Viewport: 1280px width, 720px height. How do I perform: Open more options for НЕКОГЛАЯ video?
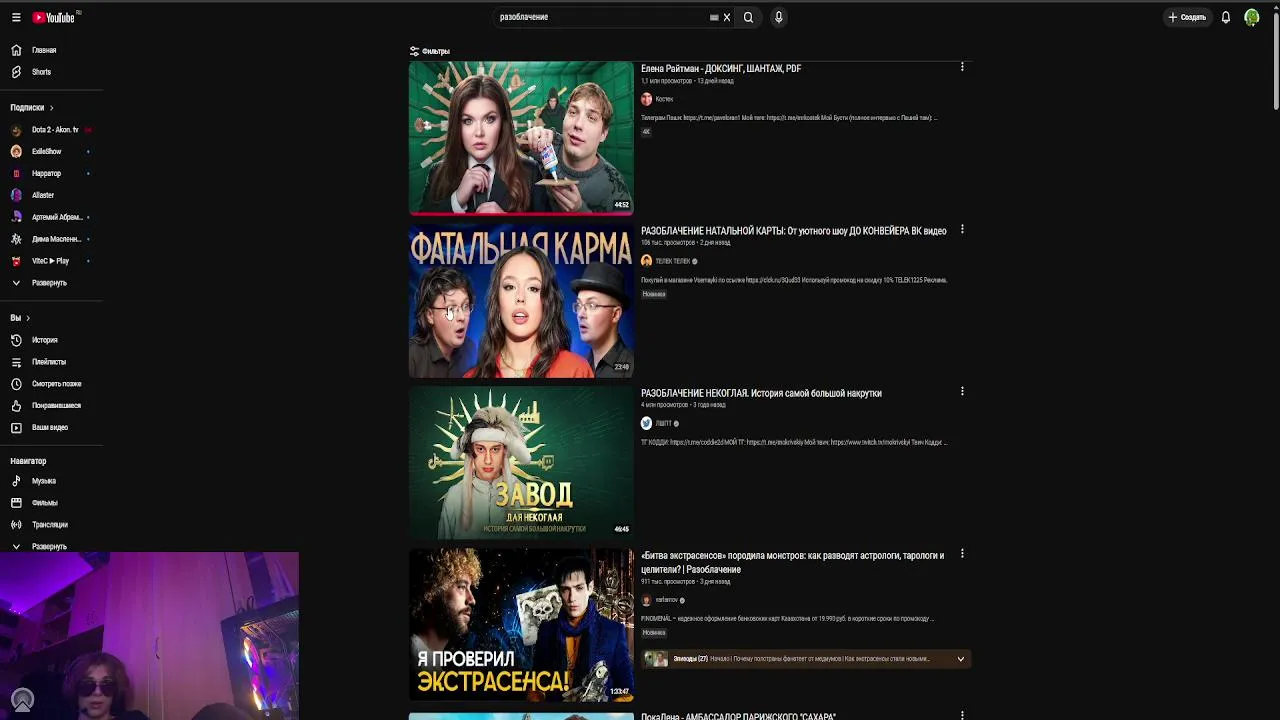click(x=962, y=391)
